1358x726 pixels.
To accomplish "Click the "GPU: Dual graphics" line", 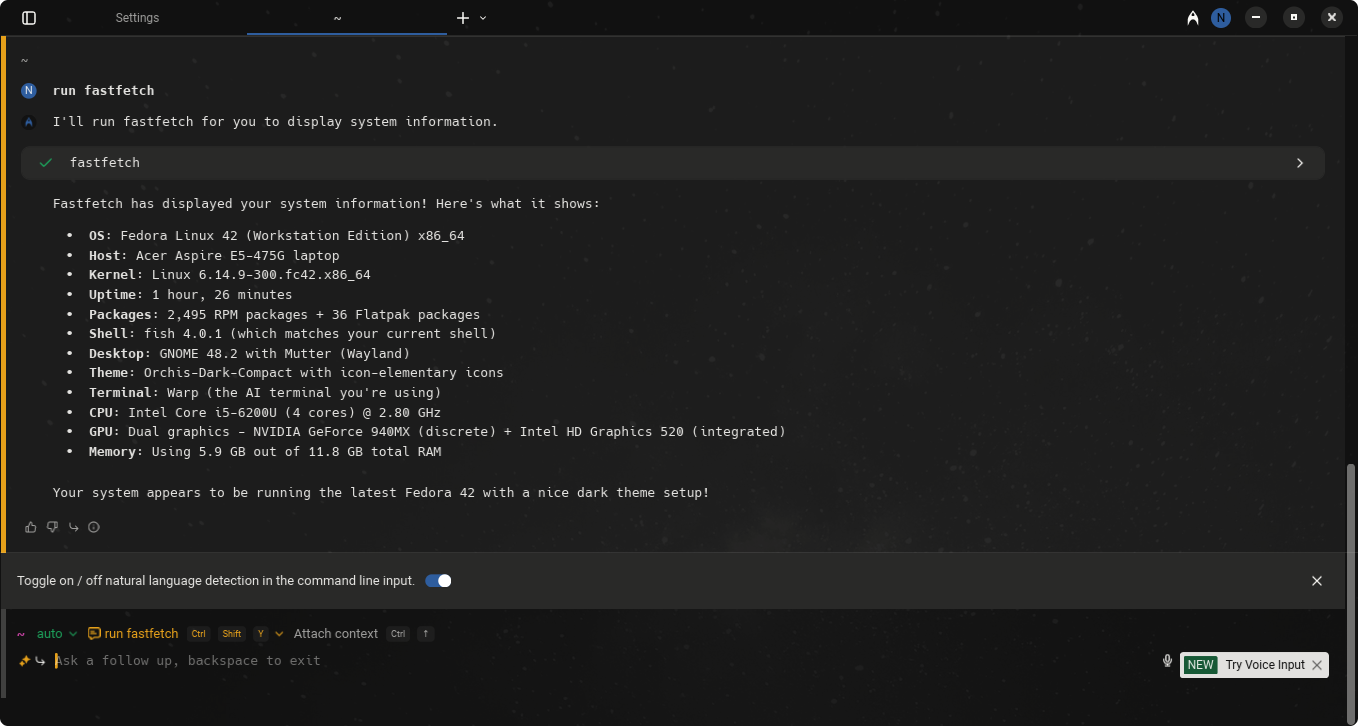I will pos(438,432).
